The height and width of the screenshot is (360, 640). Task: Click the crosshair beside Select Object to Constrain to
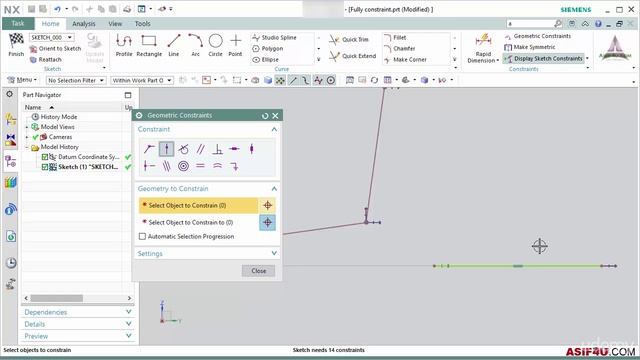267,222
